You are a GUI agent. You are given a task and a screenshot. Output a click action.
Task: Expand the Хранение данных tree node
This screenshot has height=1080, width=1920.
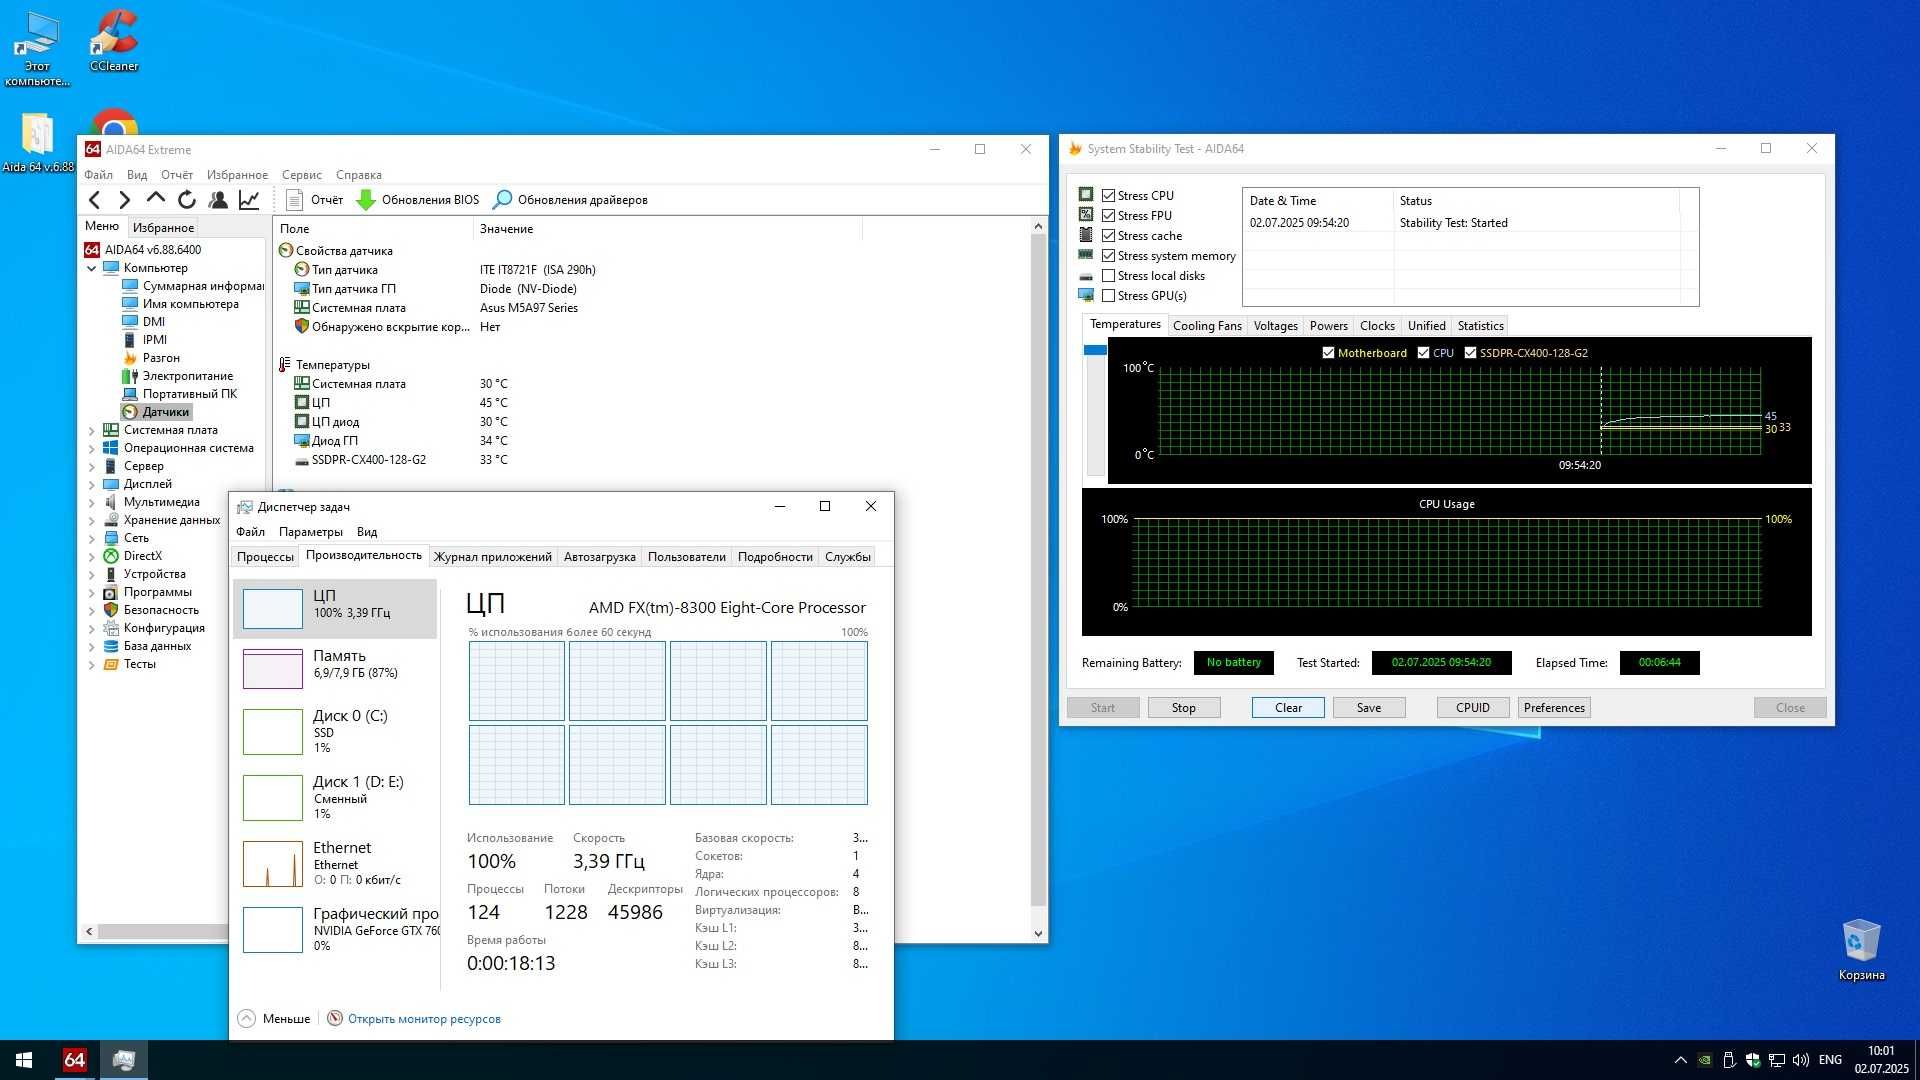tap(92, 520)
